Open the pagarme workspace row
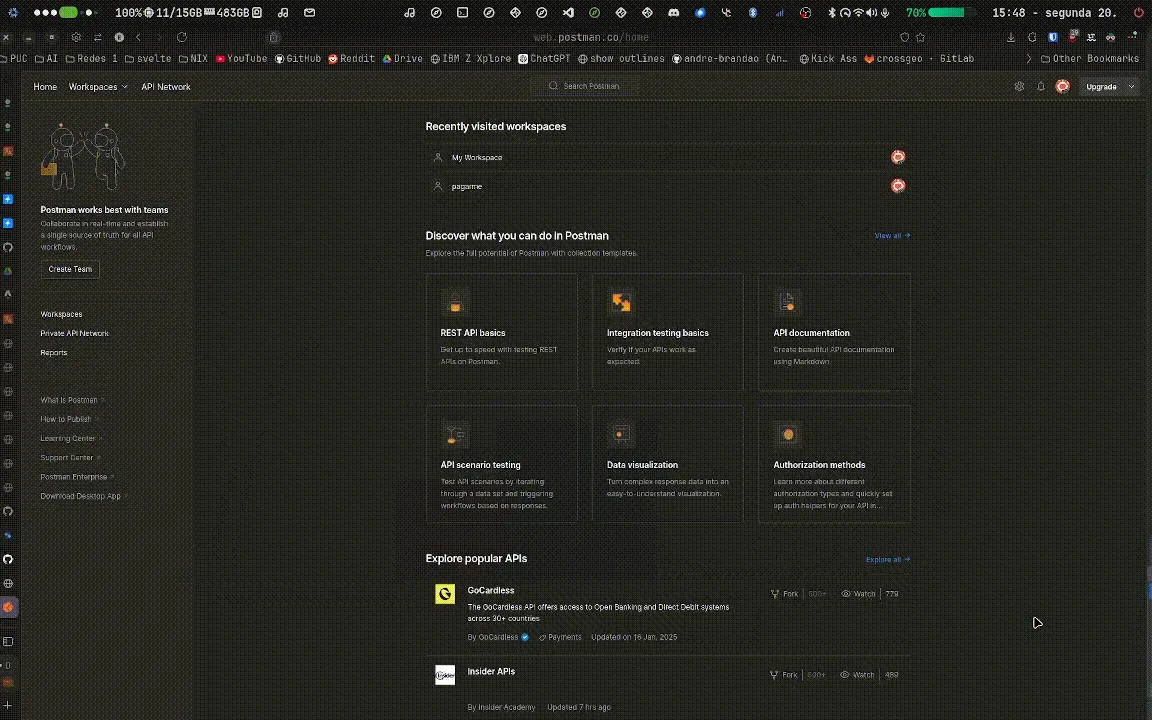 (x=668, y=186)
